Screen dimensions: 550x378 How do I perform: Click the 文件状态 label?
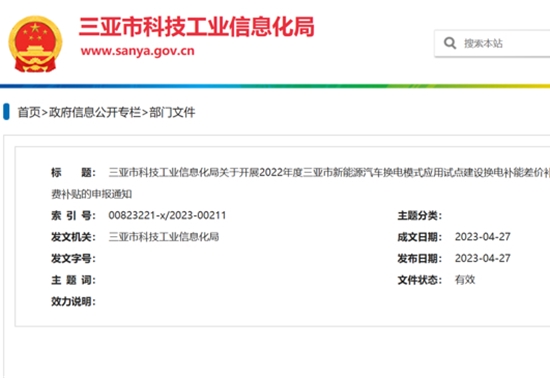click(x=420, y=280)
